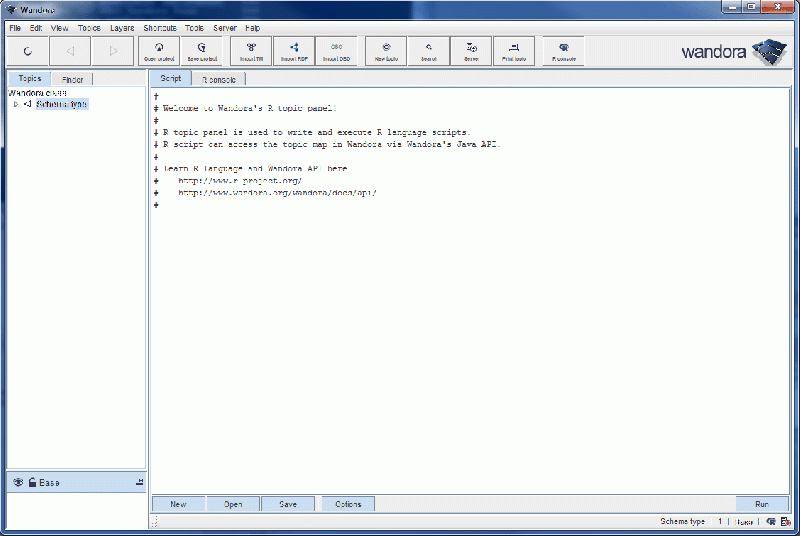Switch to the R console tab
800x536 pixels.
218,78
